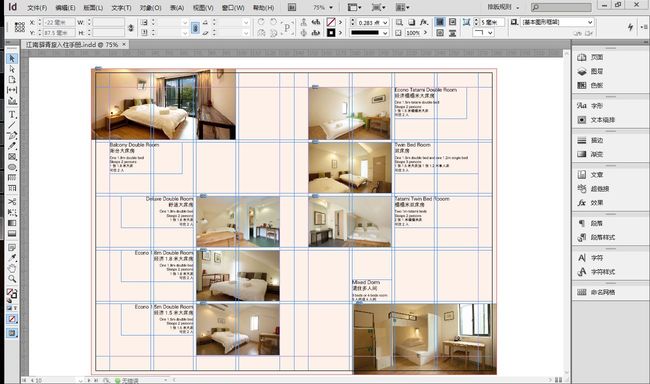Viewport: 650px width, 384px height.
Task: Open the Screen Mode dropdown
Action: click(x=378, y=7)
